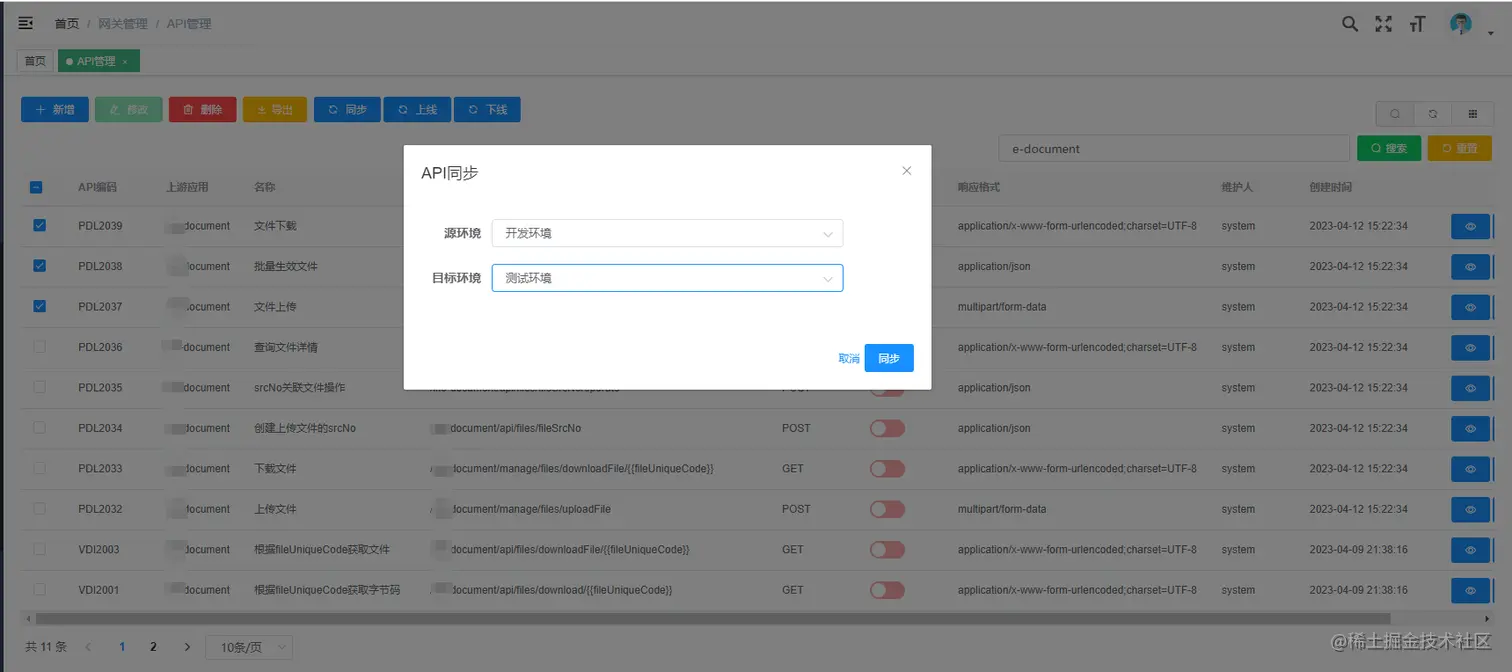The height and width of the screenshot is (672, 1512).
Task: View details of row PDL2036 via eye button
Action: click(1470, 348)
